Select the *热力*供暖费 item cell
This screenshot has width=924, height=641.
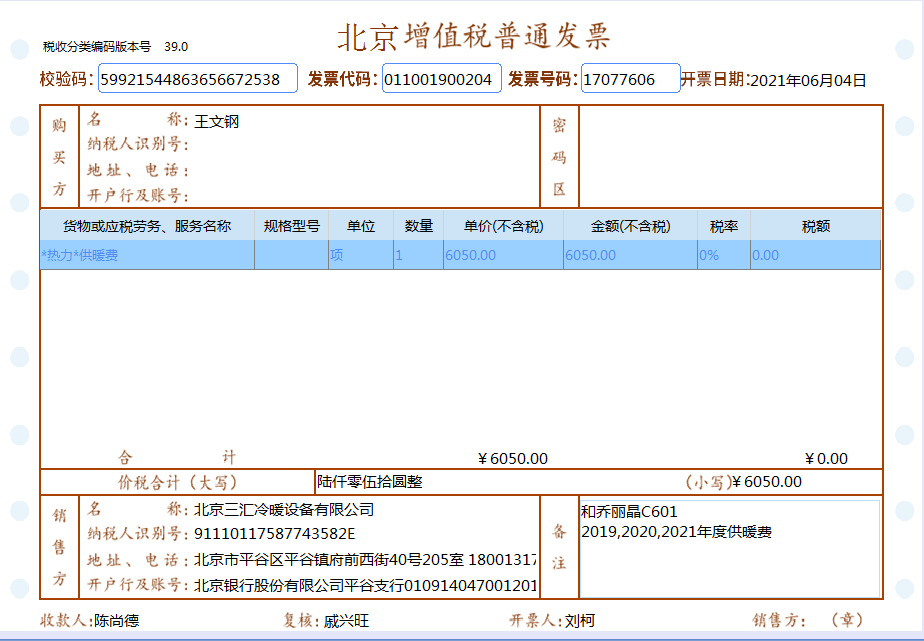coord(147,255)
